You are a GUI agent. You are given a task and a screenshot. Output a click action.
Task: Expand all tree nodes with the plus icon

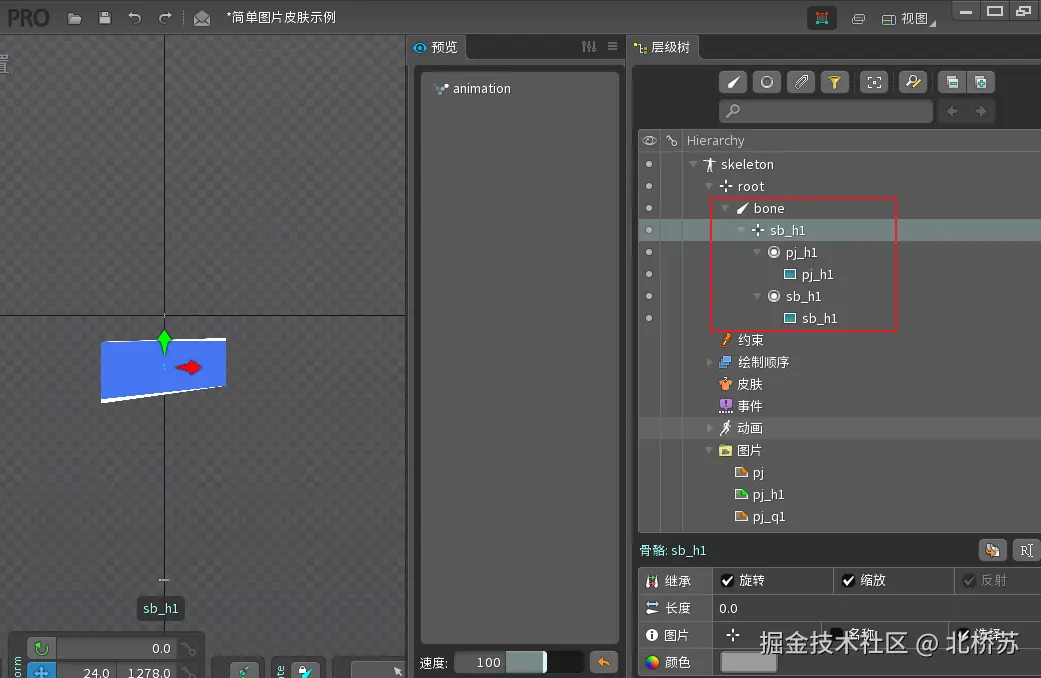coord(981,82)
